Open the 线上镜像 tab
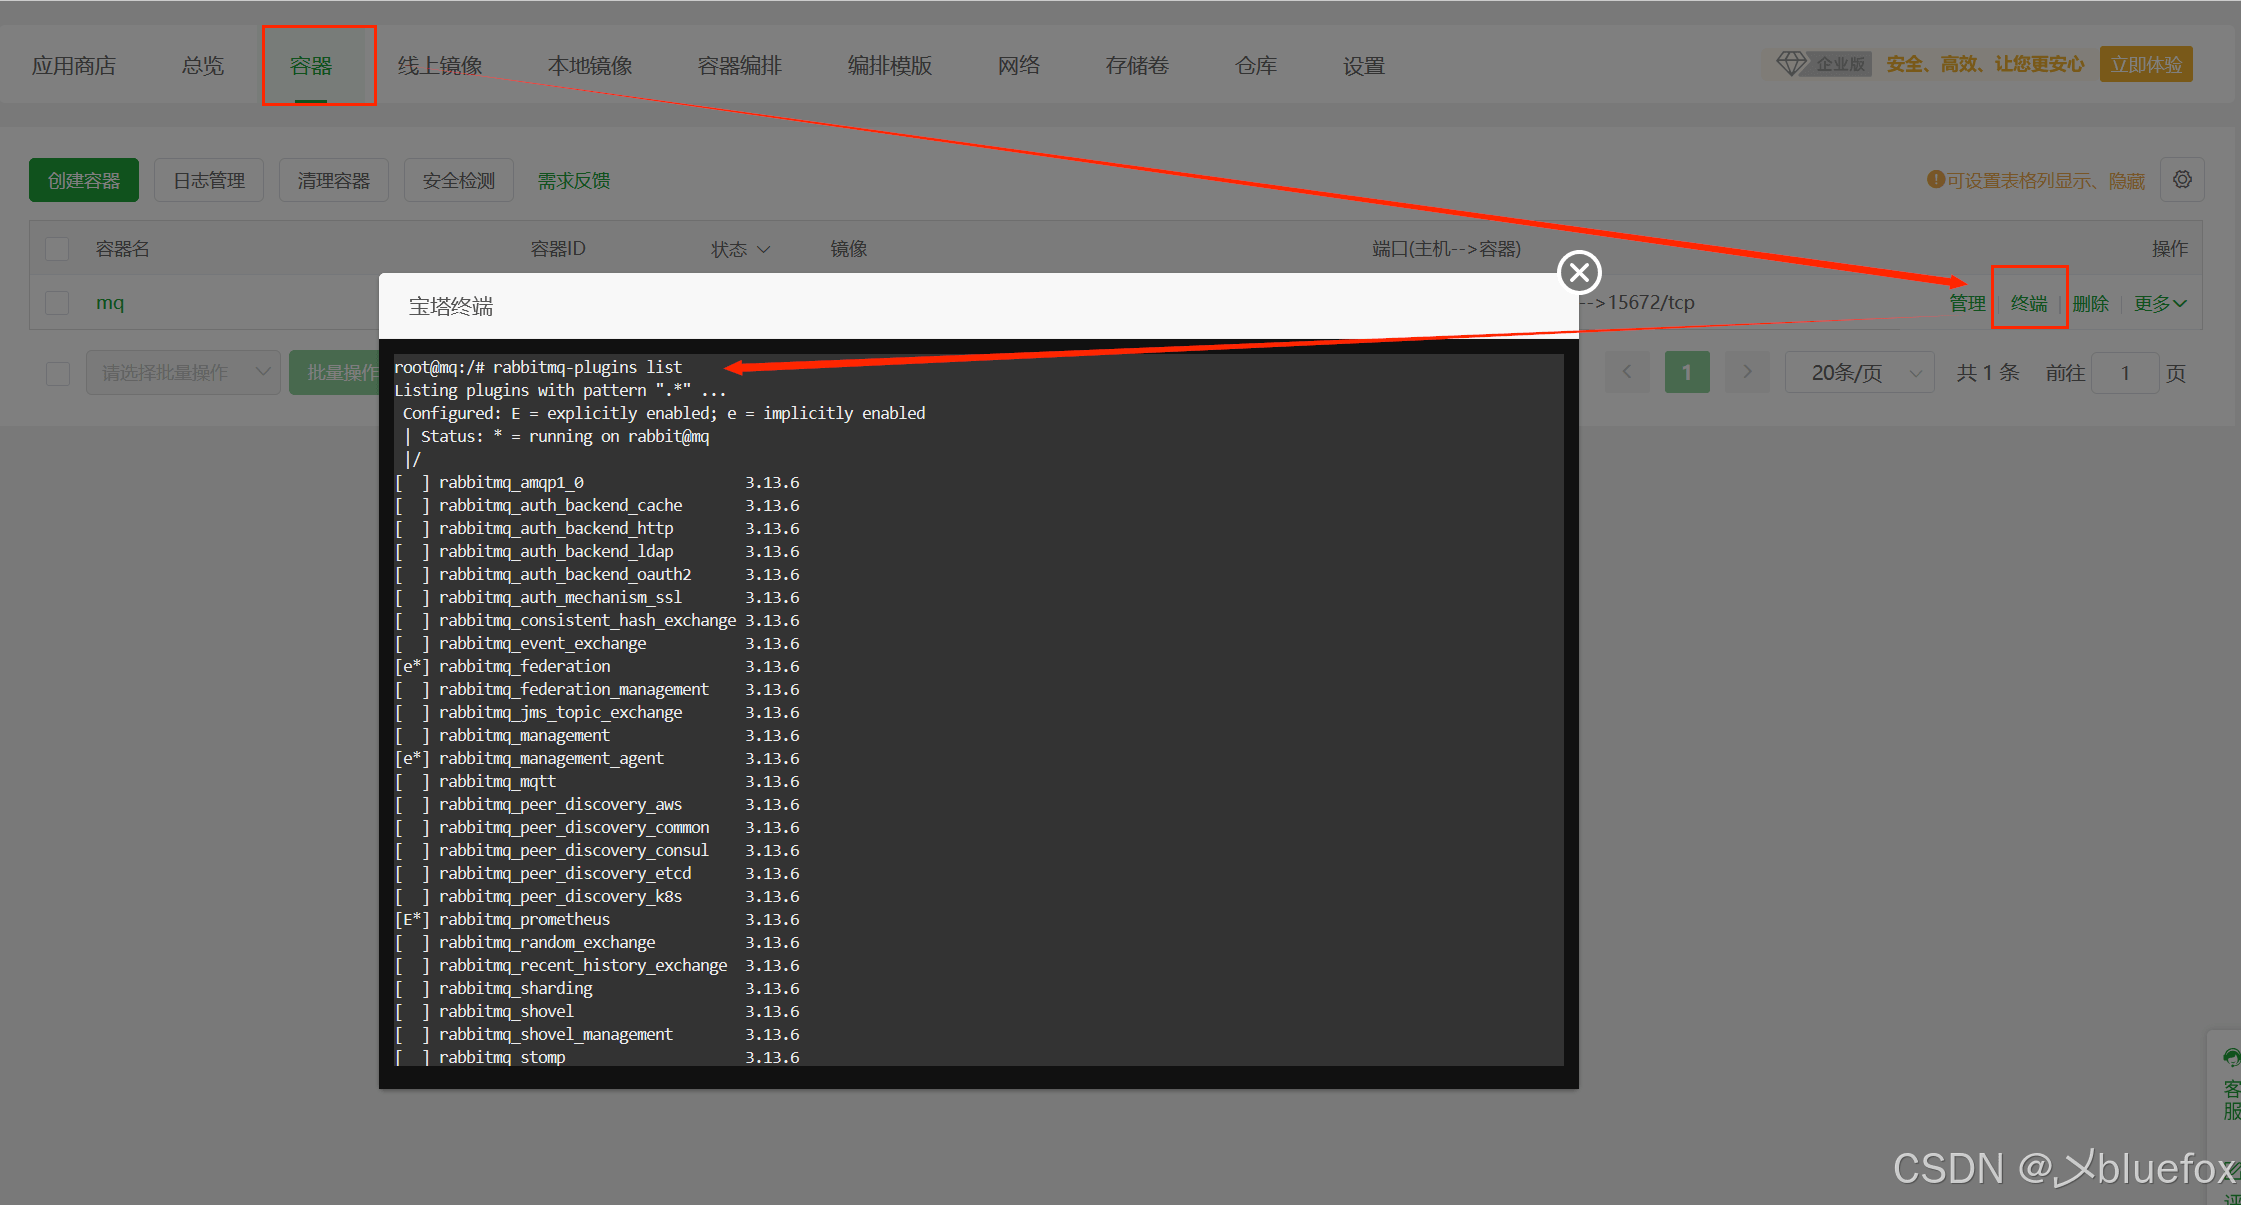2241x1205 pixels. pos(440,66)
